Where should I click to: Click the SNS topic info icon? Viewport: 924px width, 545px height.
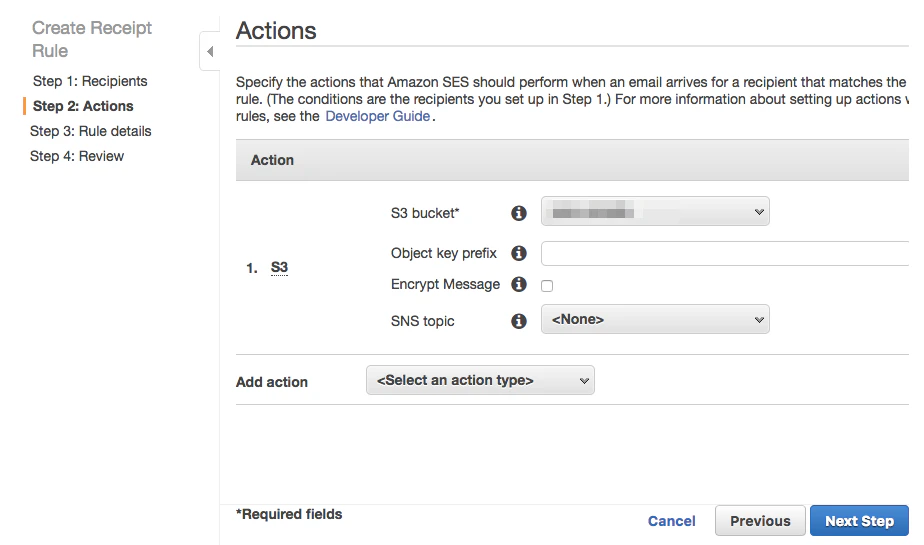tap(519, 321)
